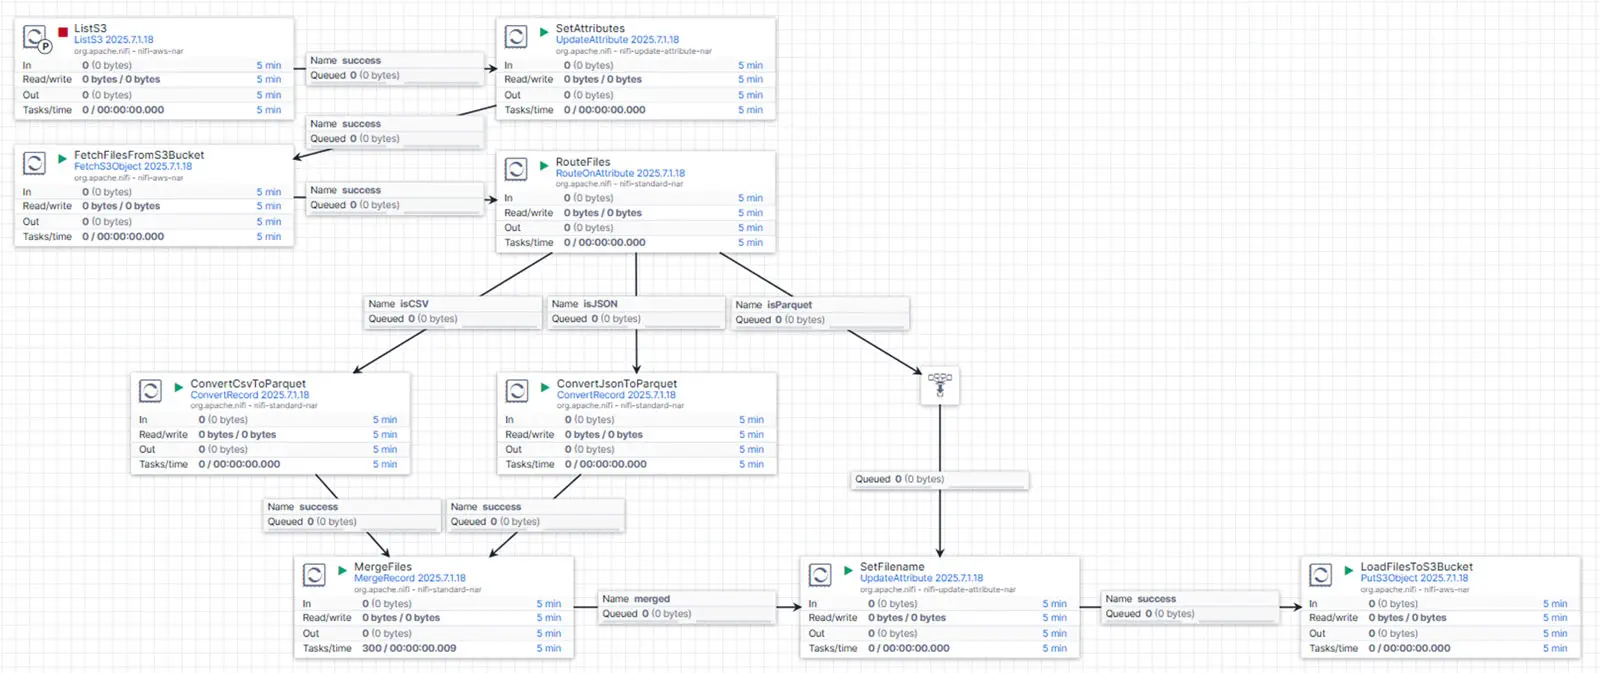Click the ListS3 processor name
Screen dimensions: 1600x673
coord(90,29)
